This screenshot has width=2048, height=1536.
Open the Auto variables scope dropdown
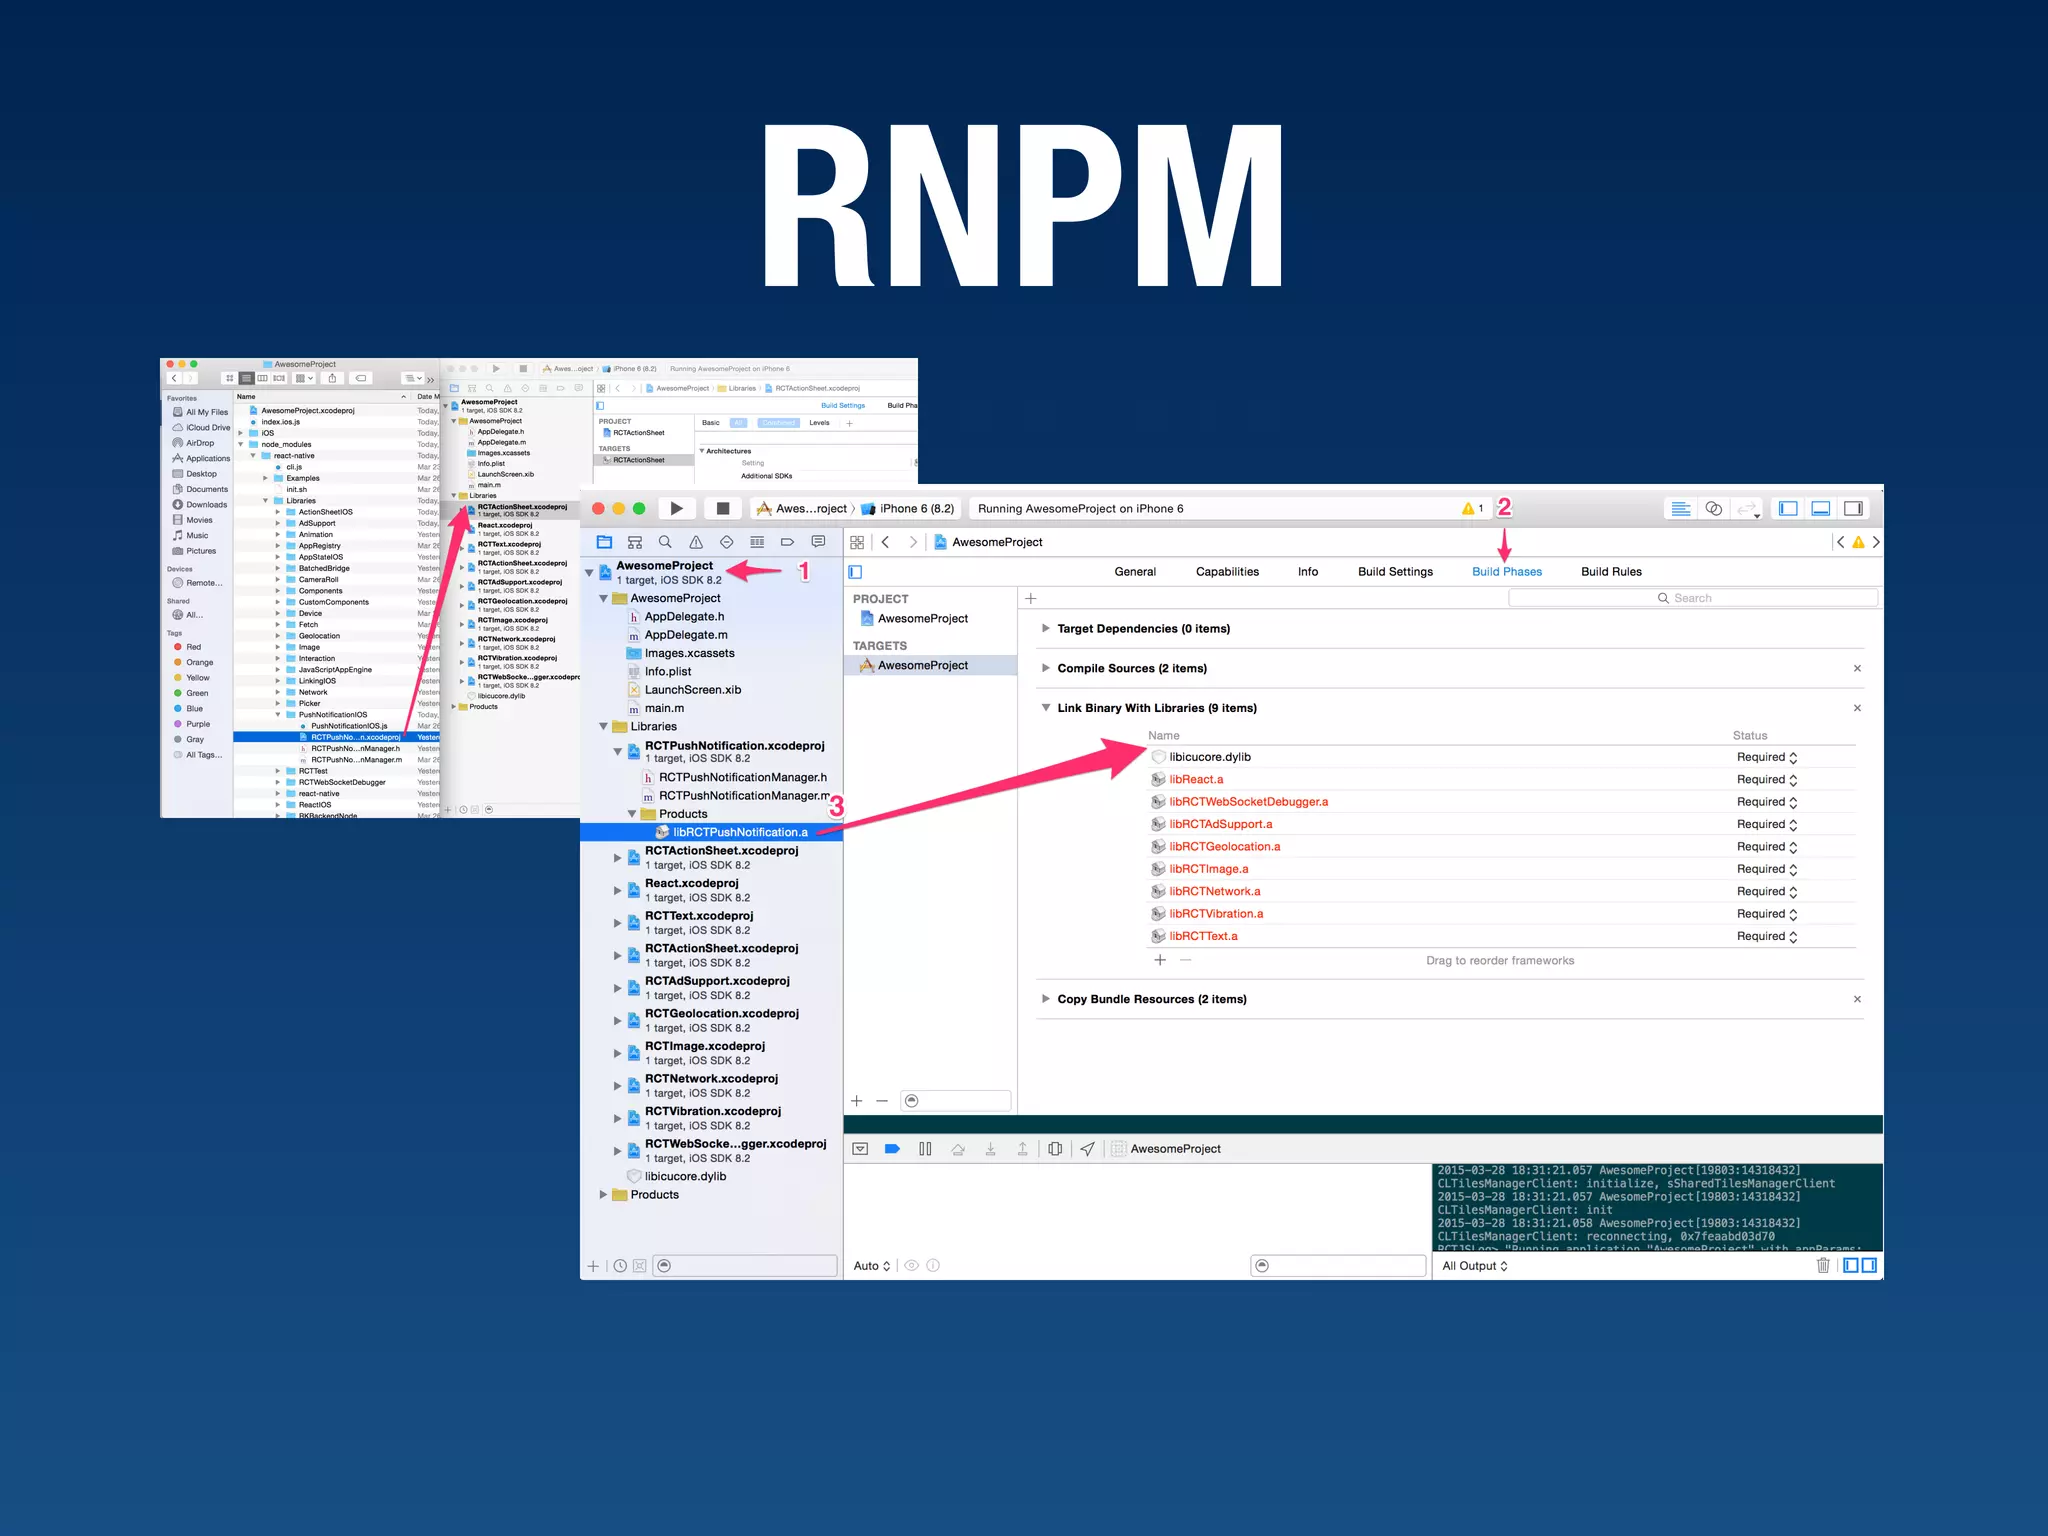(x=872, y=1266)
